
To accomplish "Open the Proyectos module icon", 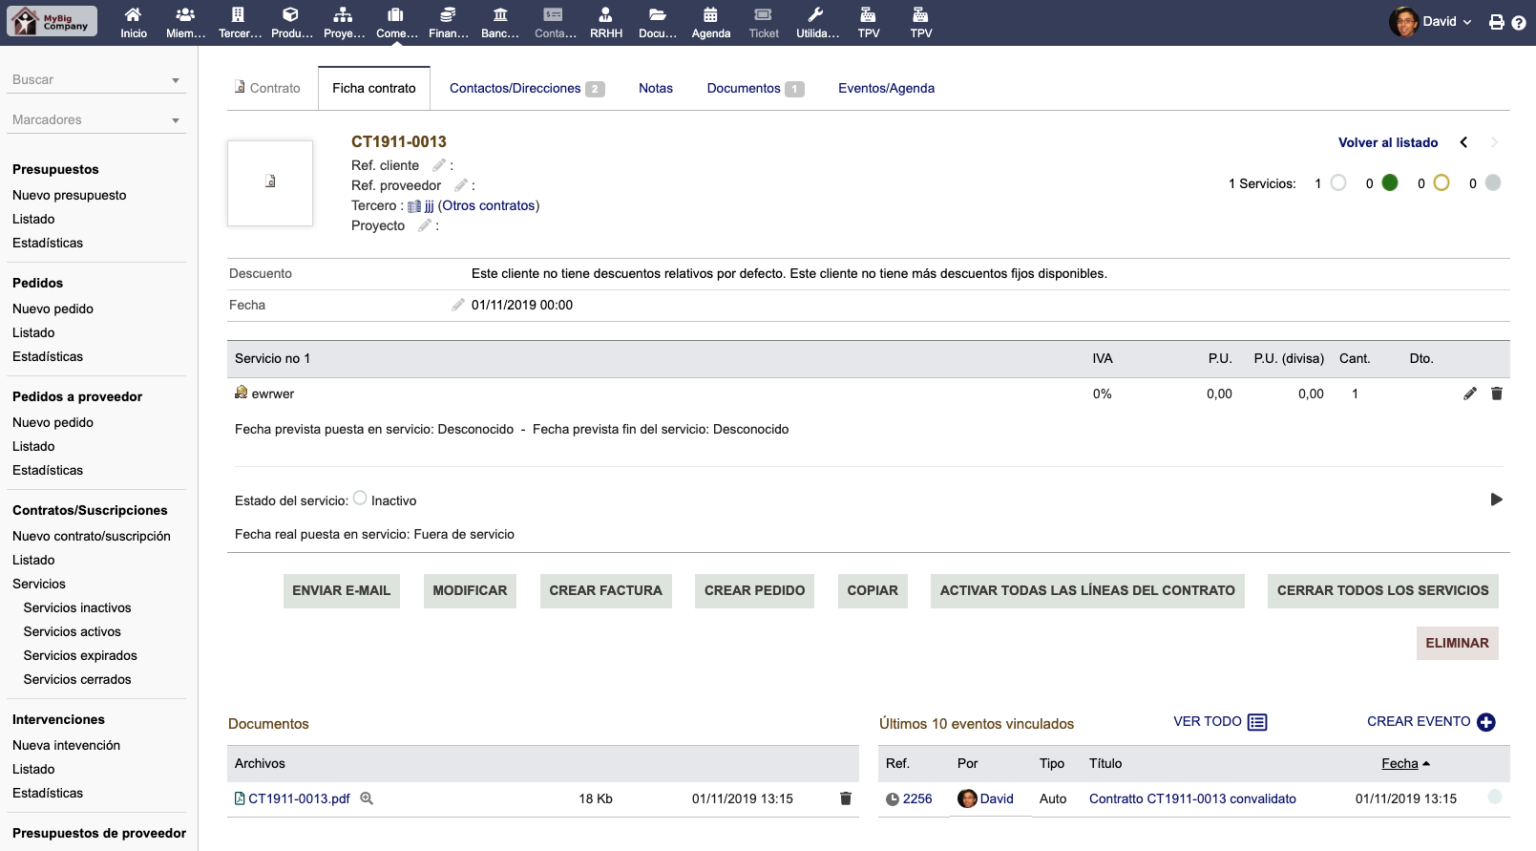I will click(x=343, y=15).
